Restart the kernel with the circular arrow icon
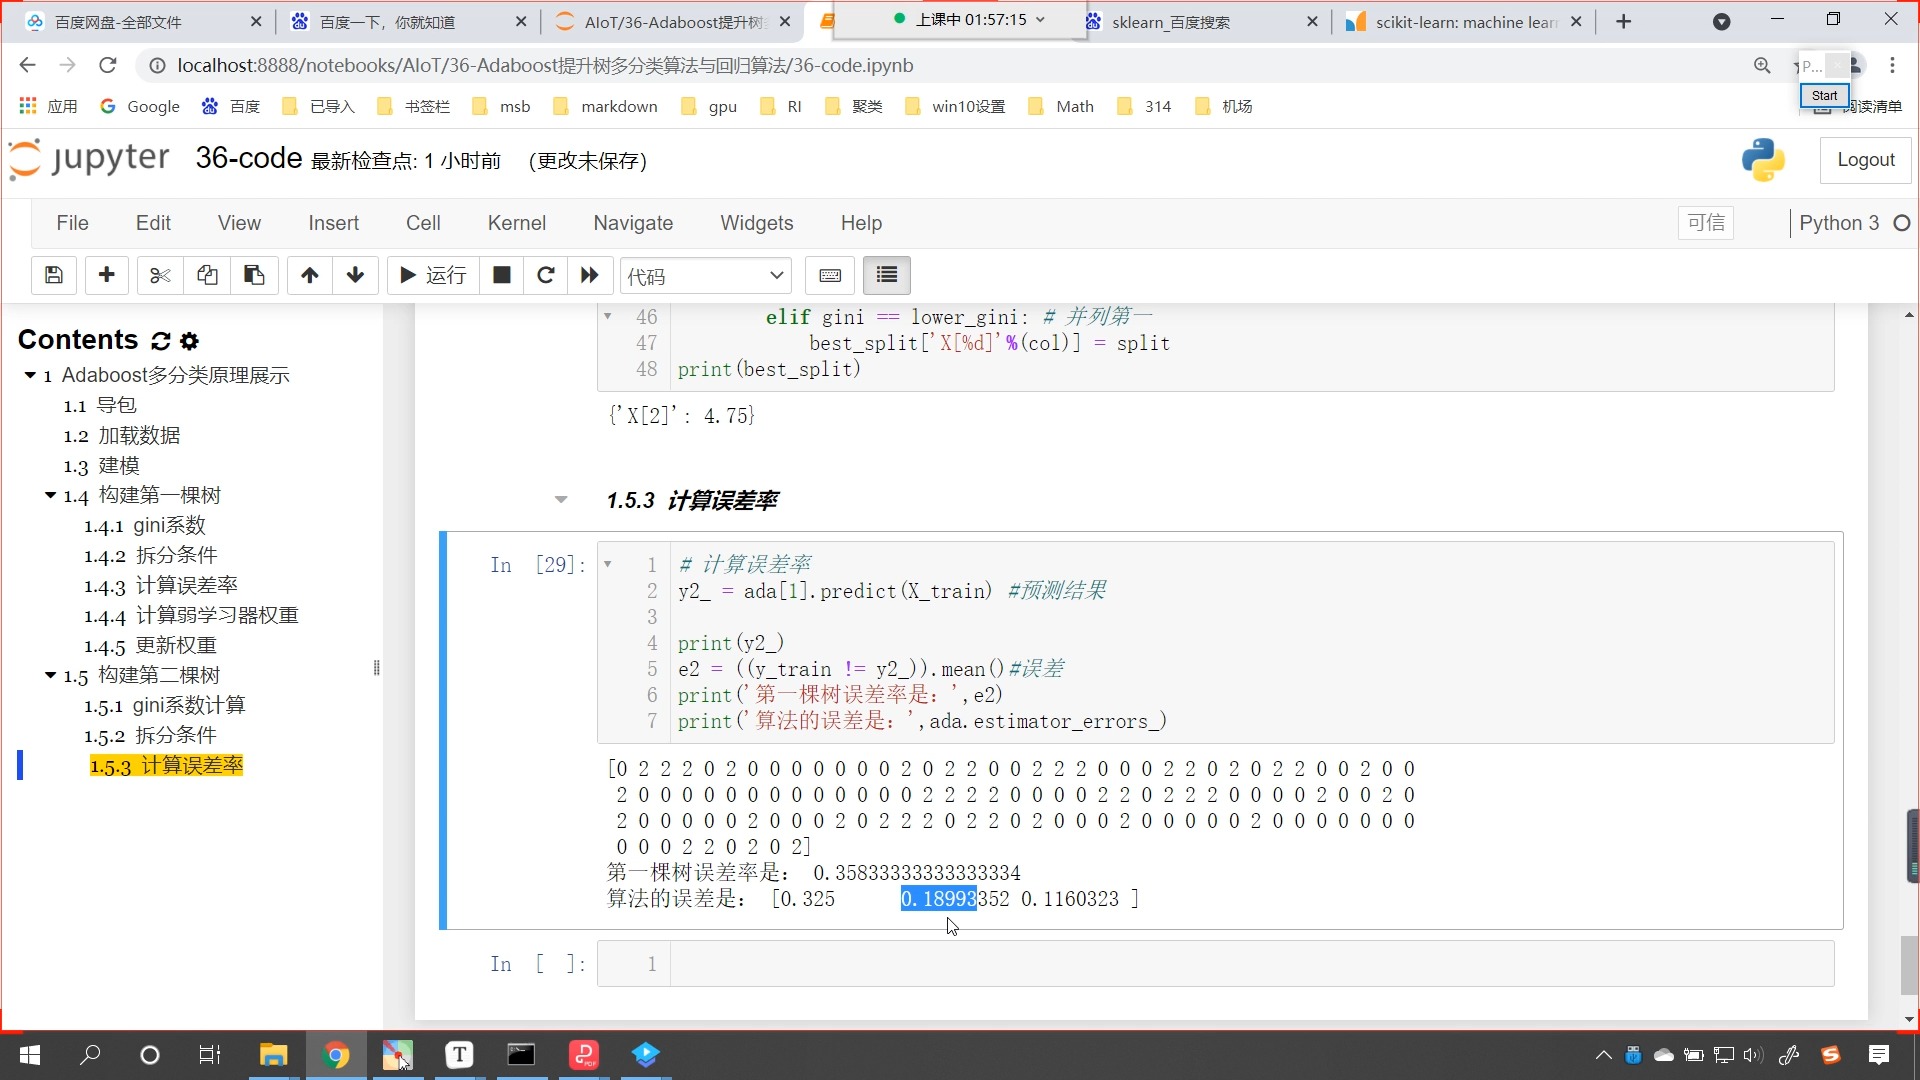The width and height of the screenshot is (1920, 1080). click(x=546, y=275)
